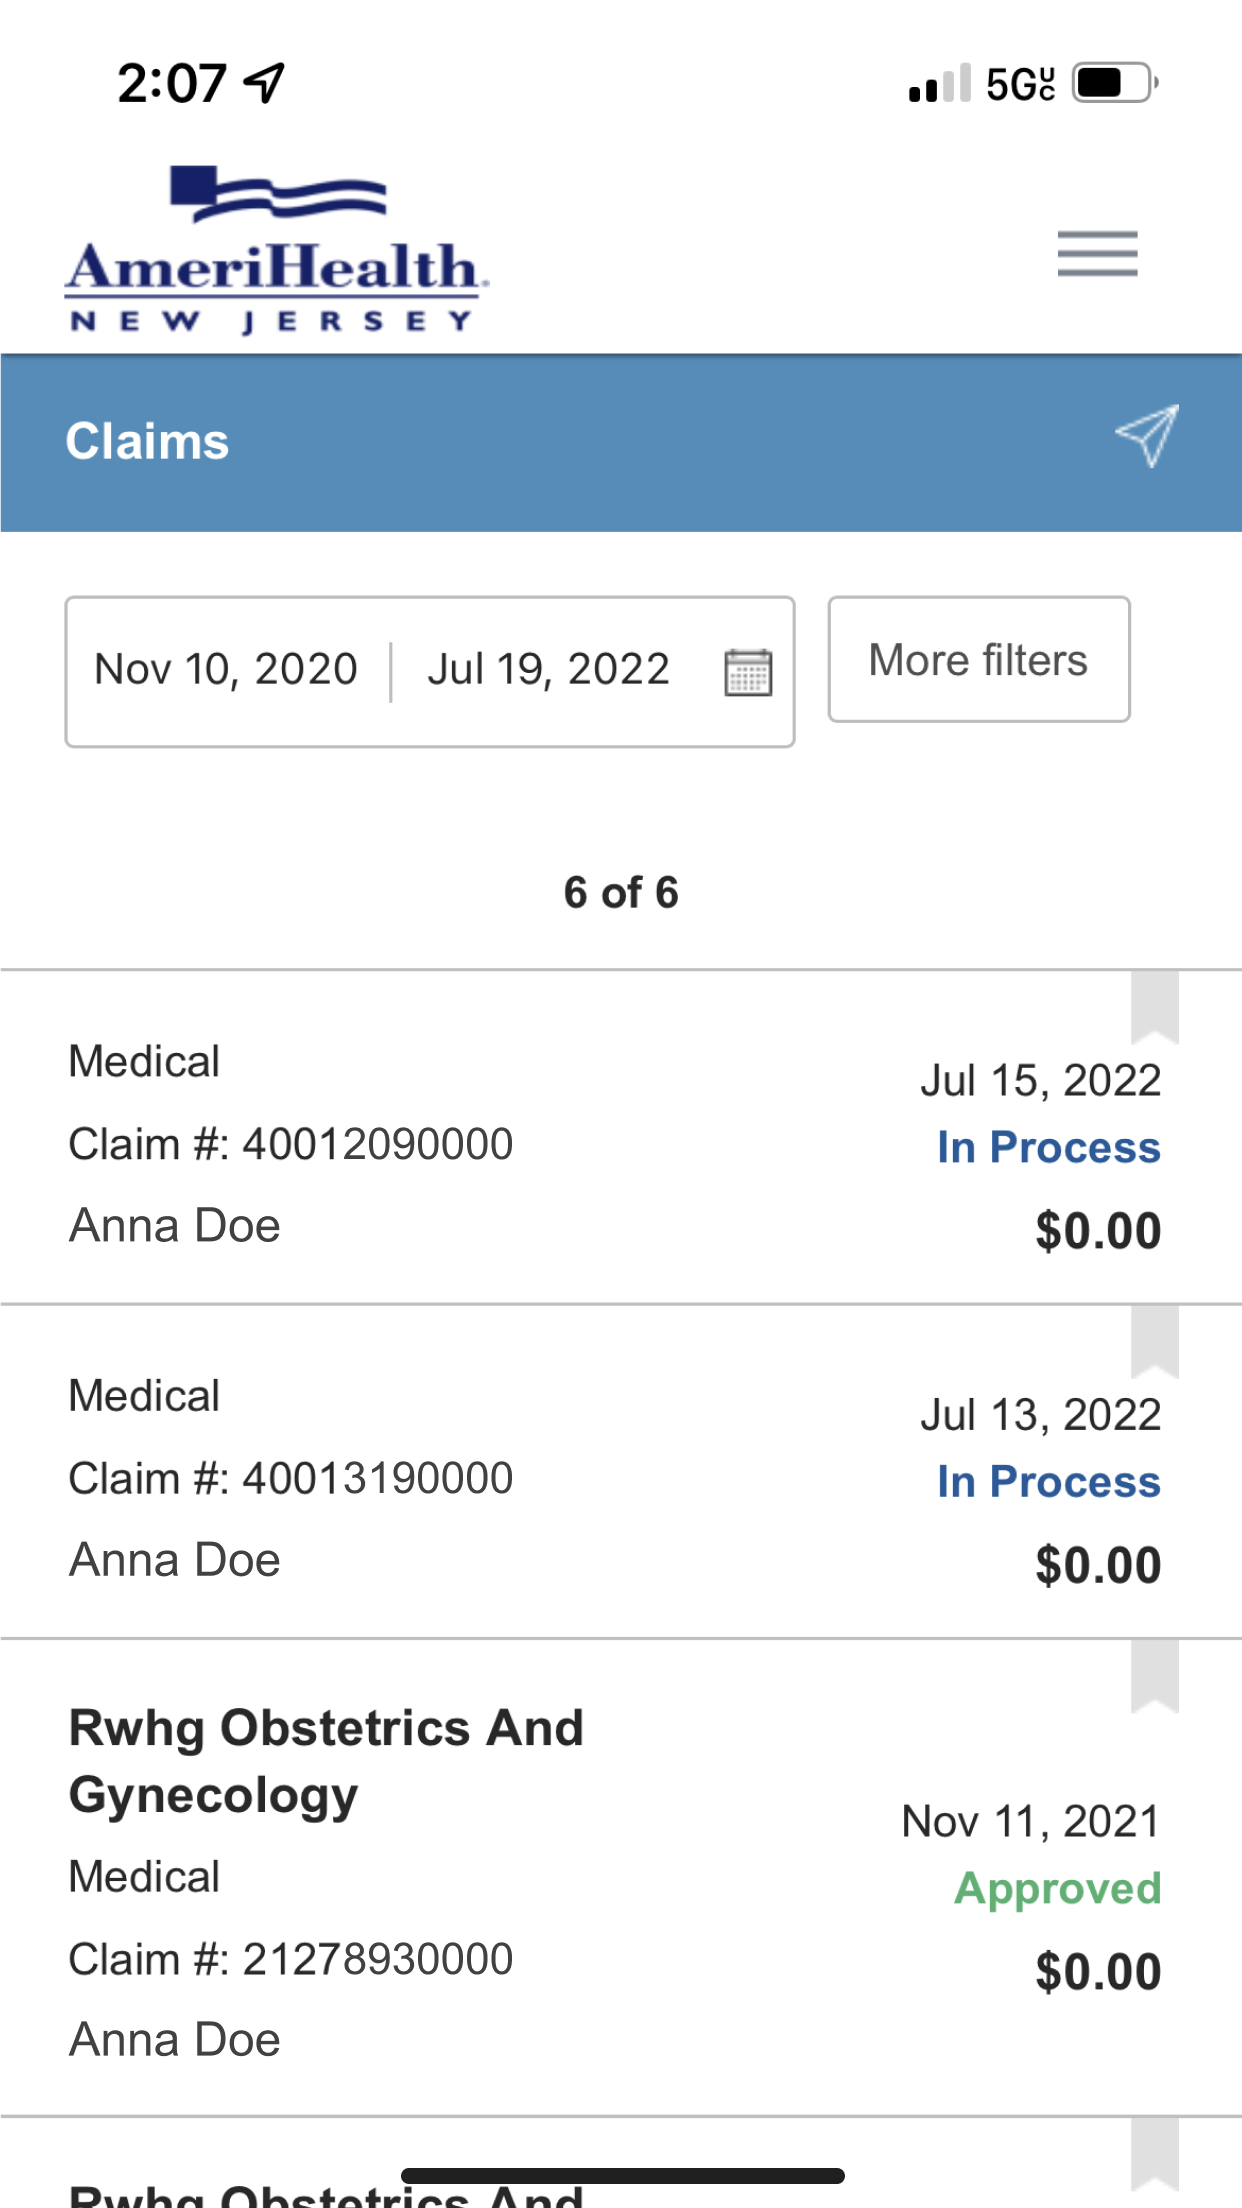This screenshot has width=1242, height=2208.
Task: Tap the Claims header title
Action: click(x=147, y=441)
